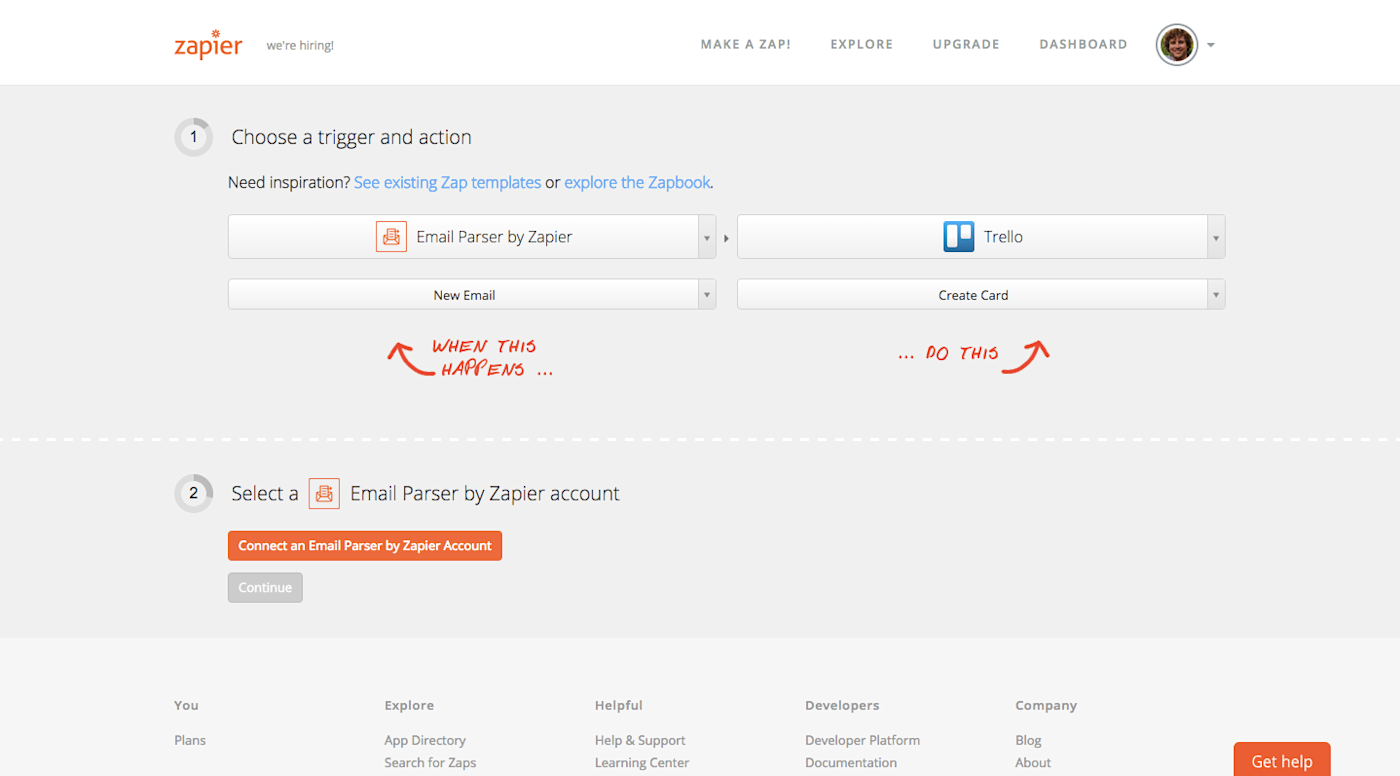Image resolution: width=1400 pixels, height=776 pixels.
Task: Expand the account menu arrow beside avatar
Action: [x=1211, y=45]
